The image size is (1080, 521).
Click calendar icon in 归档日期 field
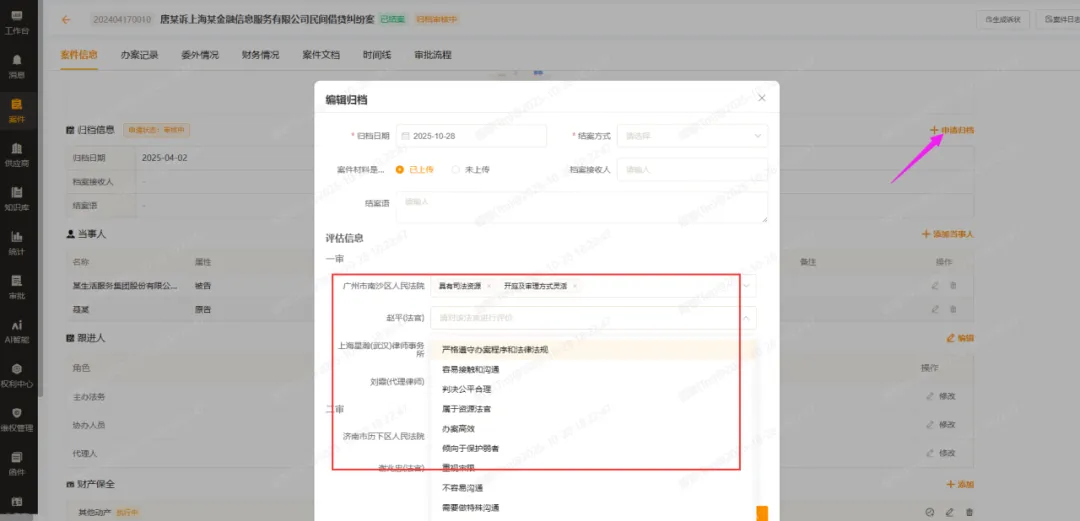(x=406, y=136)
